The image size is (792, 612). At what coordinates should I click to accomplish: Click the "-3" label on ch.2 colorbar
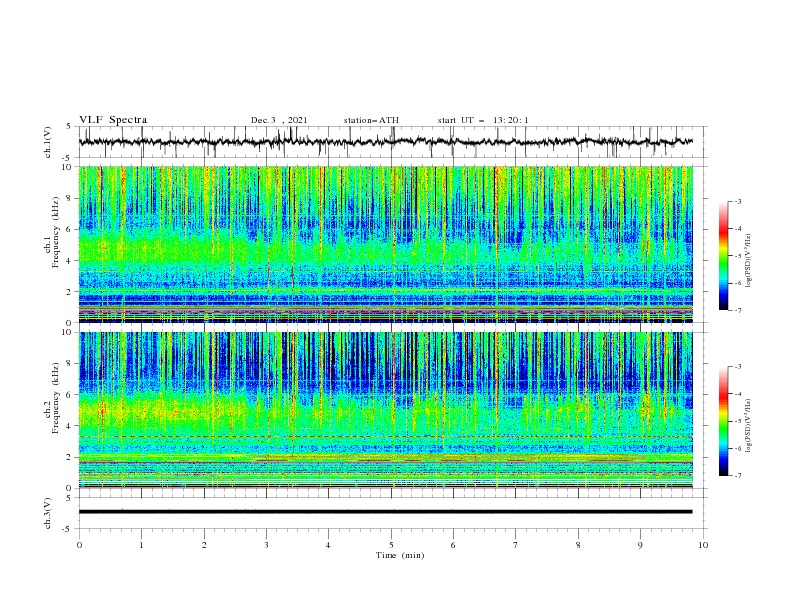coord(737,367)
